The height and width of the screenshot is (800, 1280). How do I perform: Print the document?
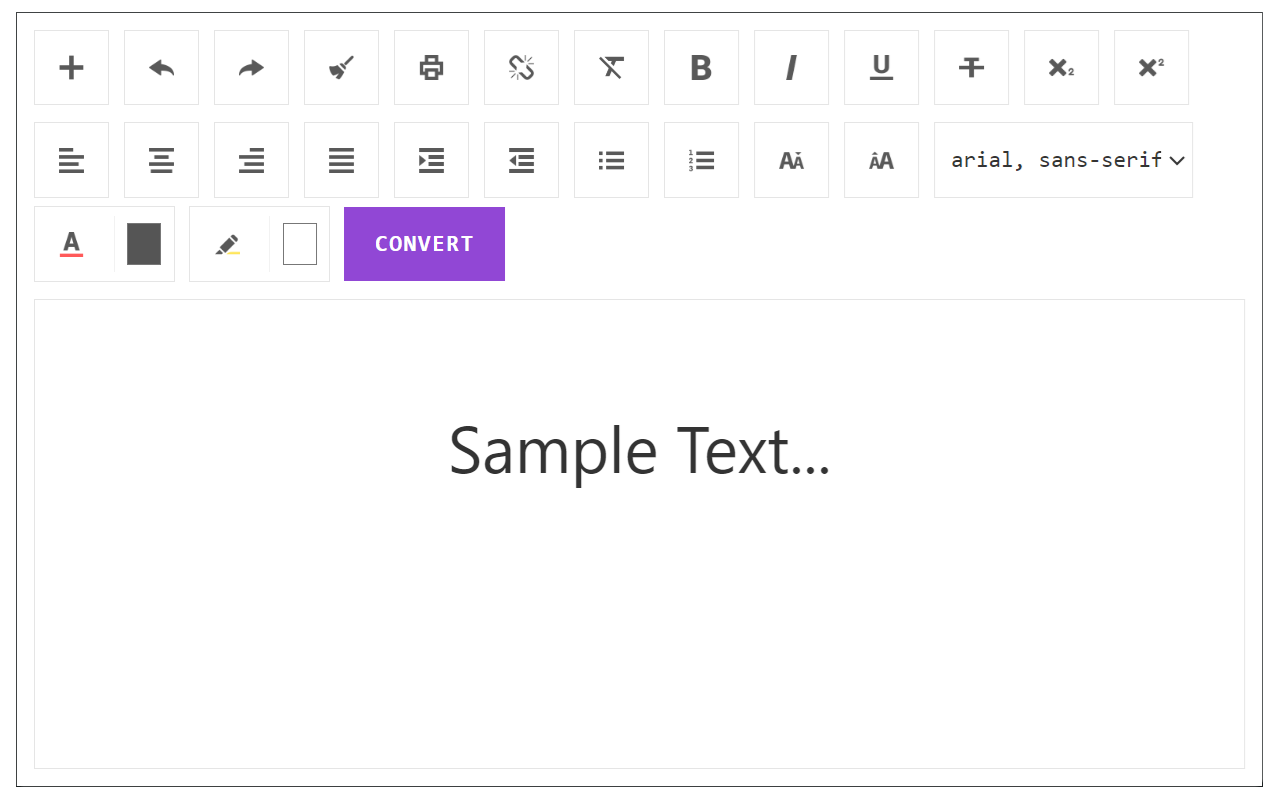point(431,68)
